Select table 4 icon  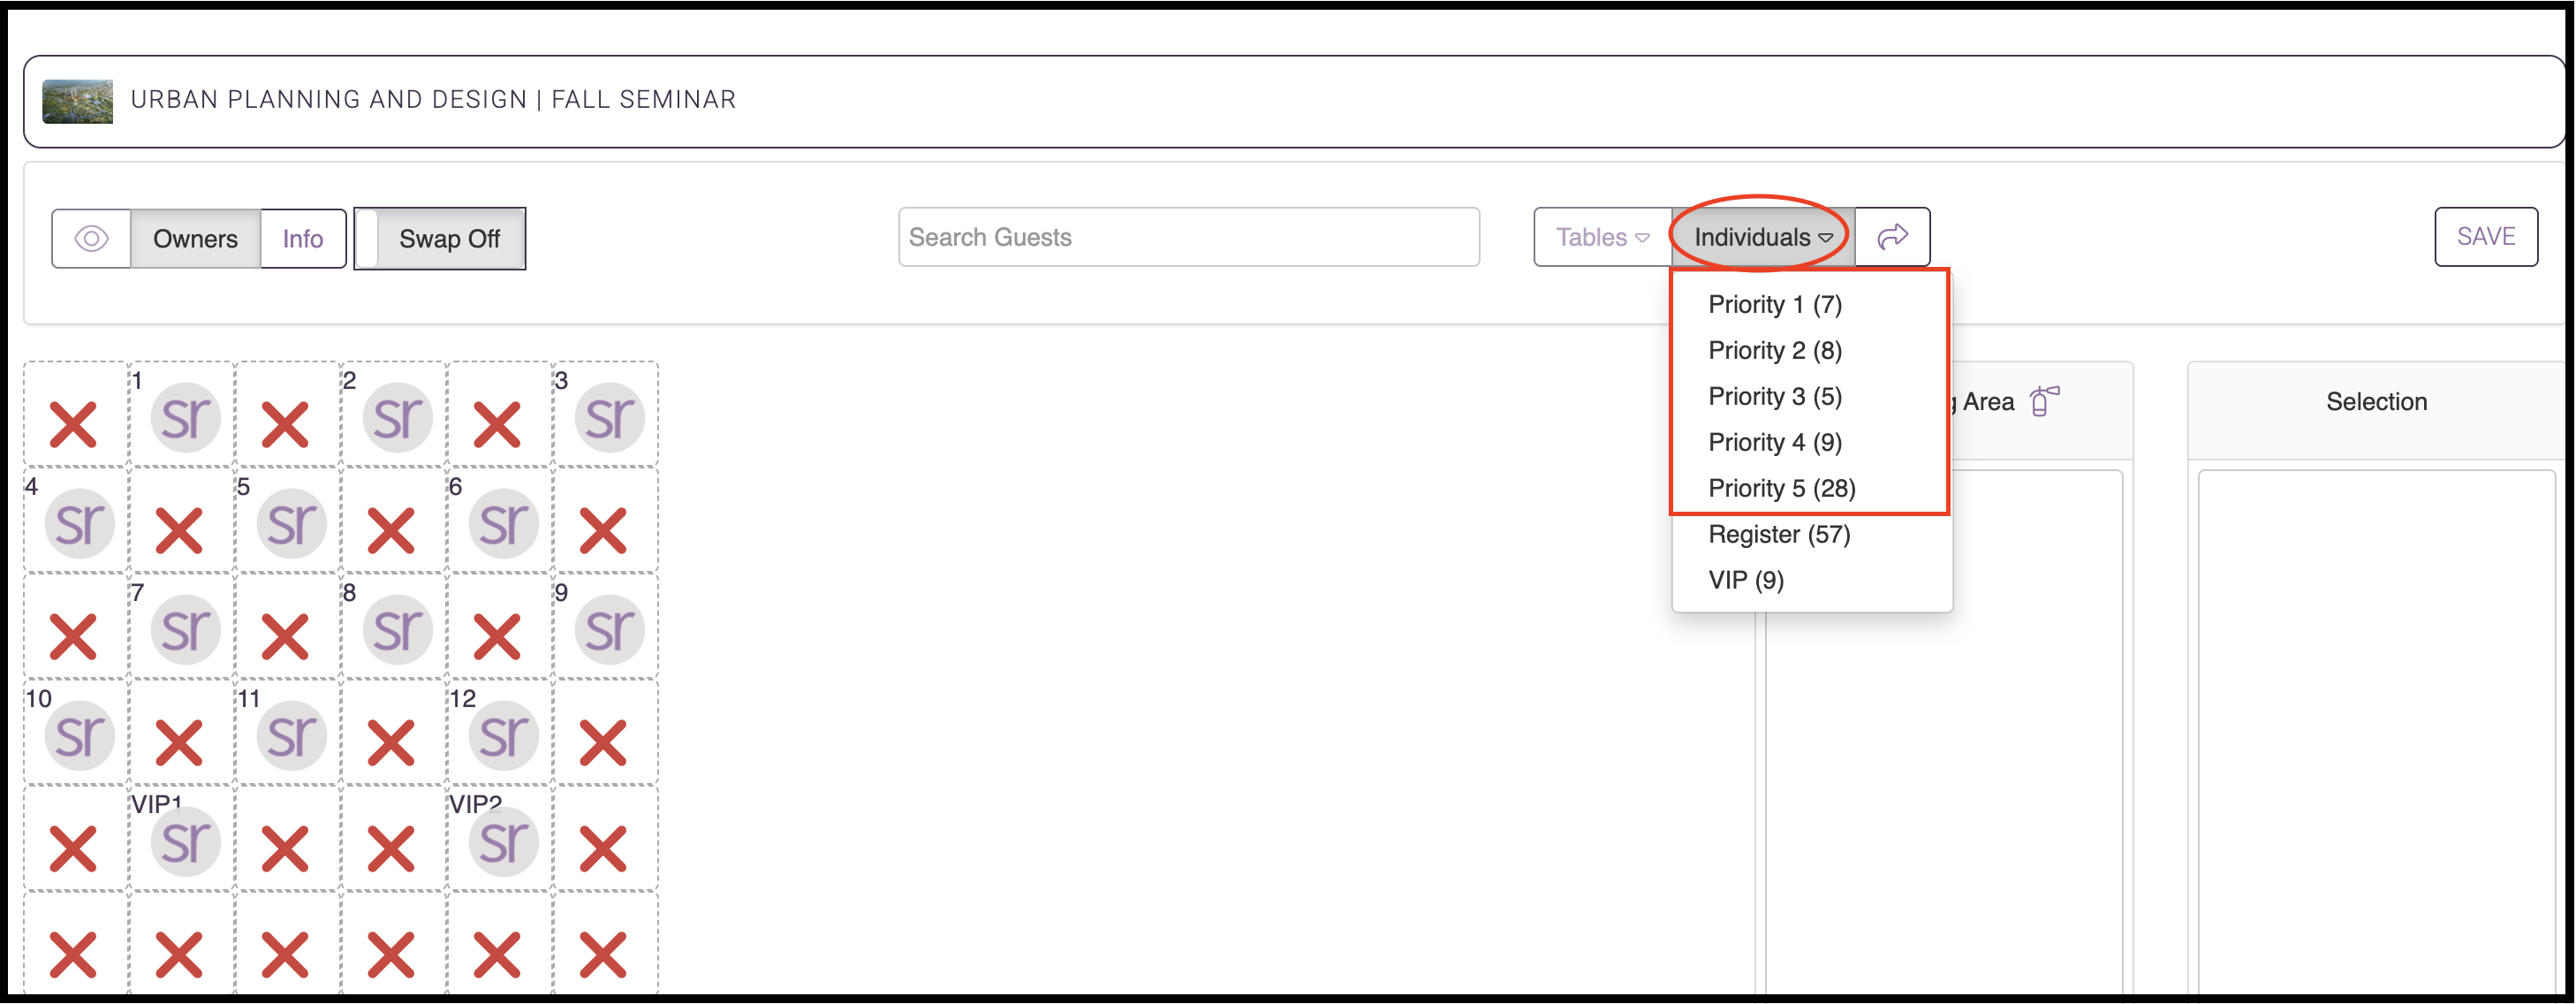coord(79,523)
